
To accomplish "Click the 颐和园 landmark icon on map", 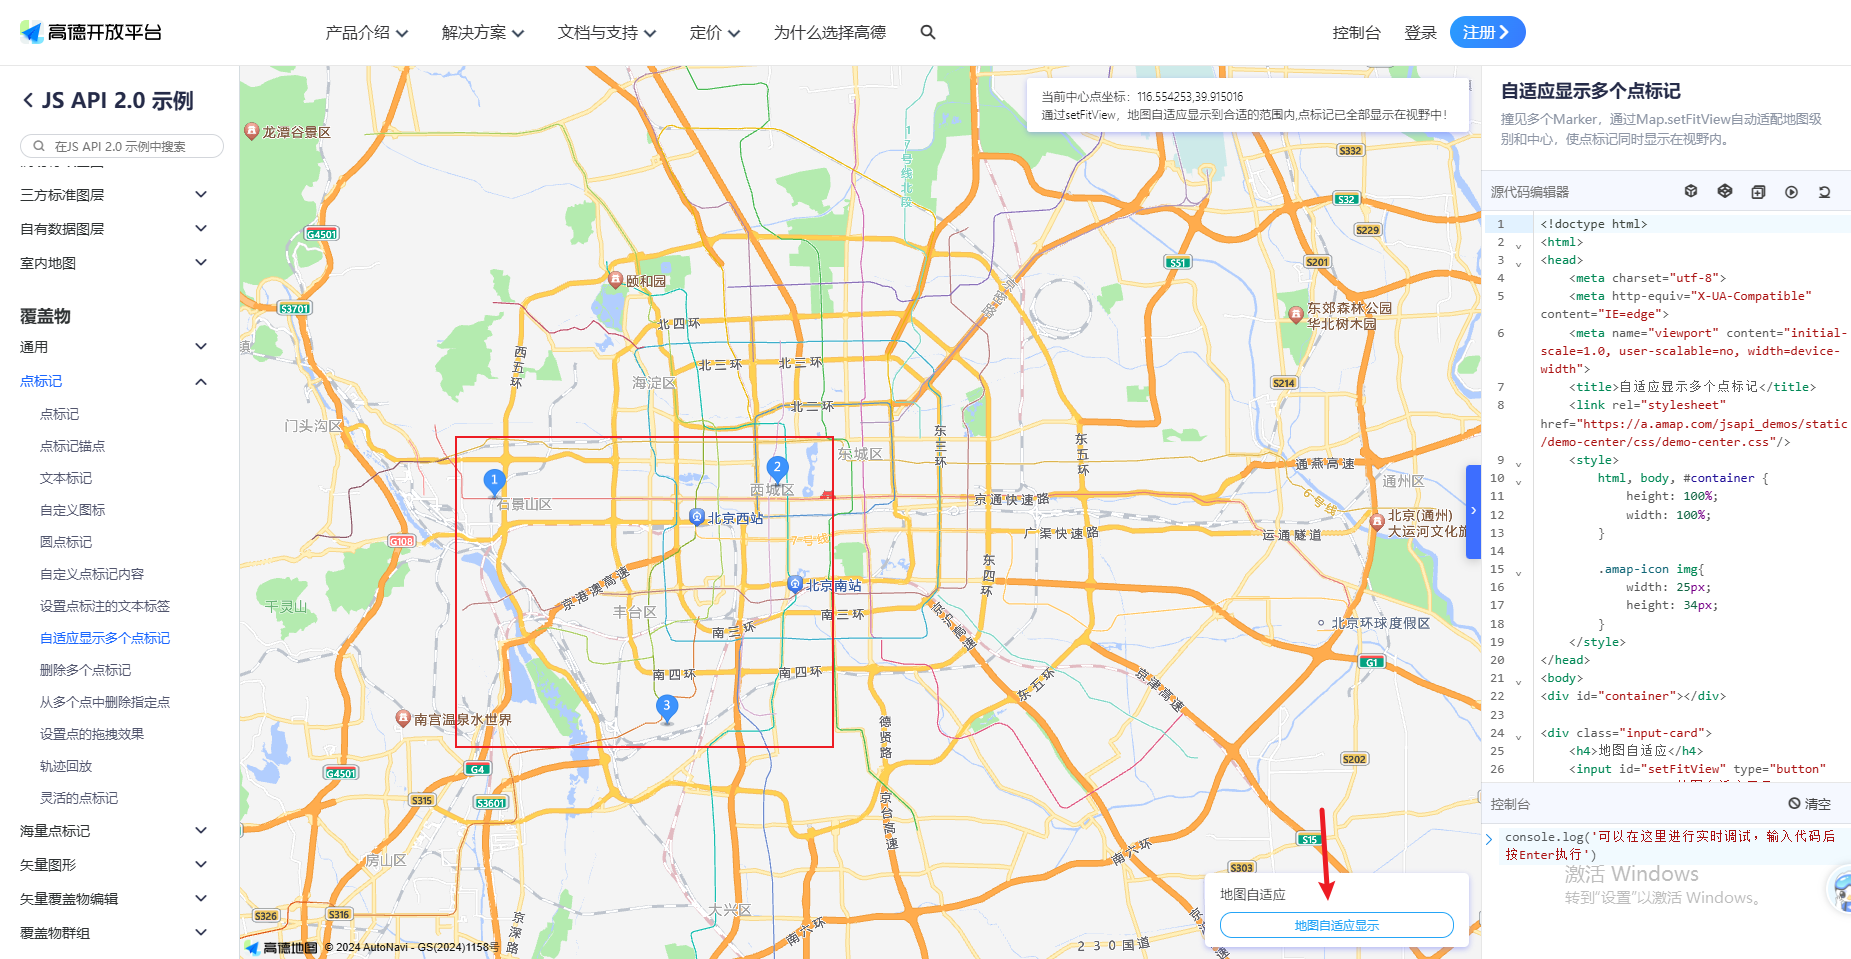I will (616, 280).
